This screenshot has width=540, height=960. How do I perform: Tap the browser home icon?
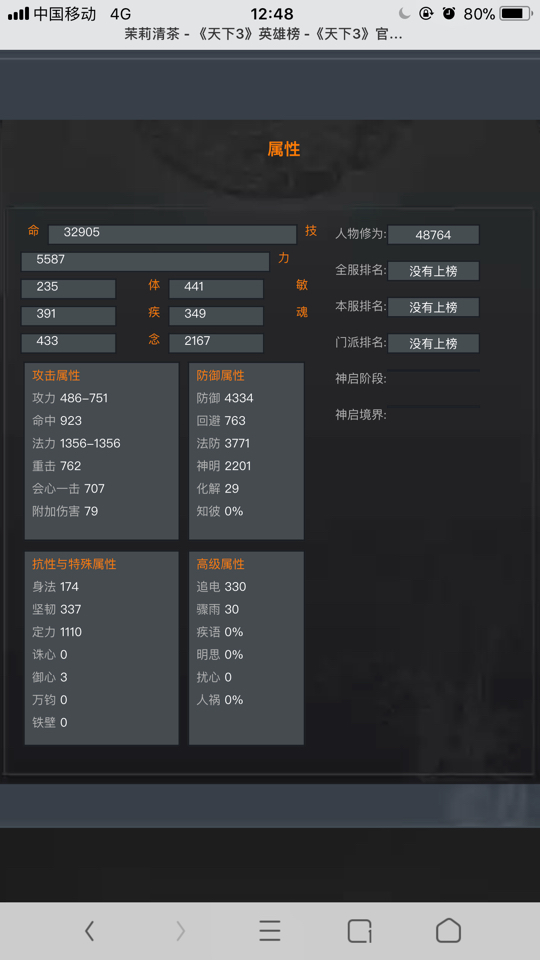pyautogui.click(x=448, y=931)
